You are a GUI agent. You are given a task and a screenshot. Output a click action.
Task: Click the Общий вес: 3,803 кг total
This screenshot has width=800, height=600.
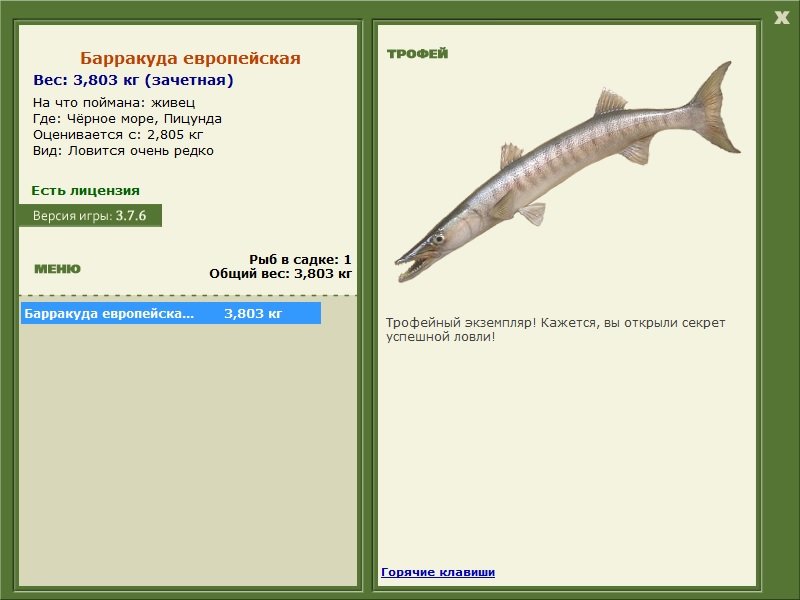(280, 274)
